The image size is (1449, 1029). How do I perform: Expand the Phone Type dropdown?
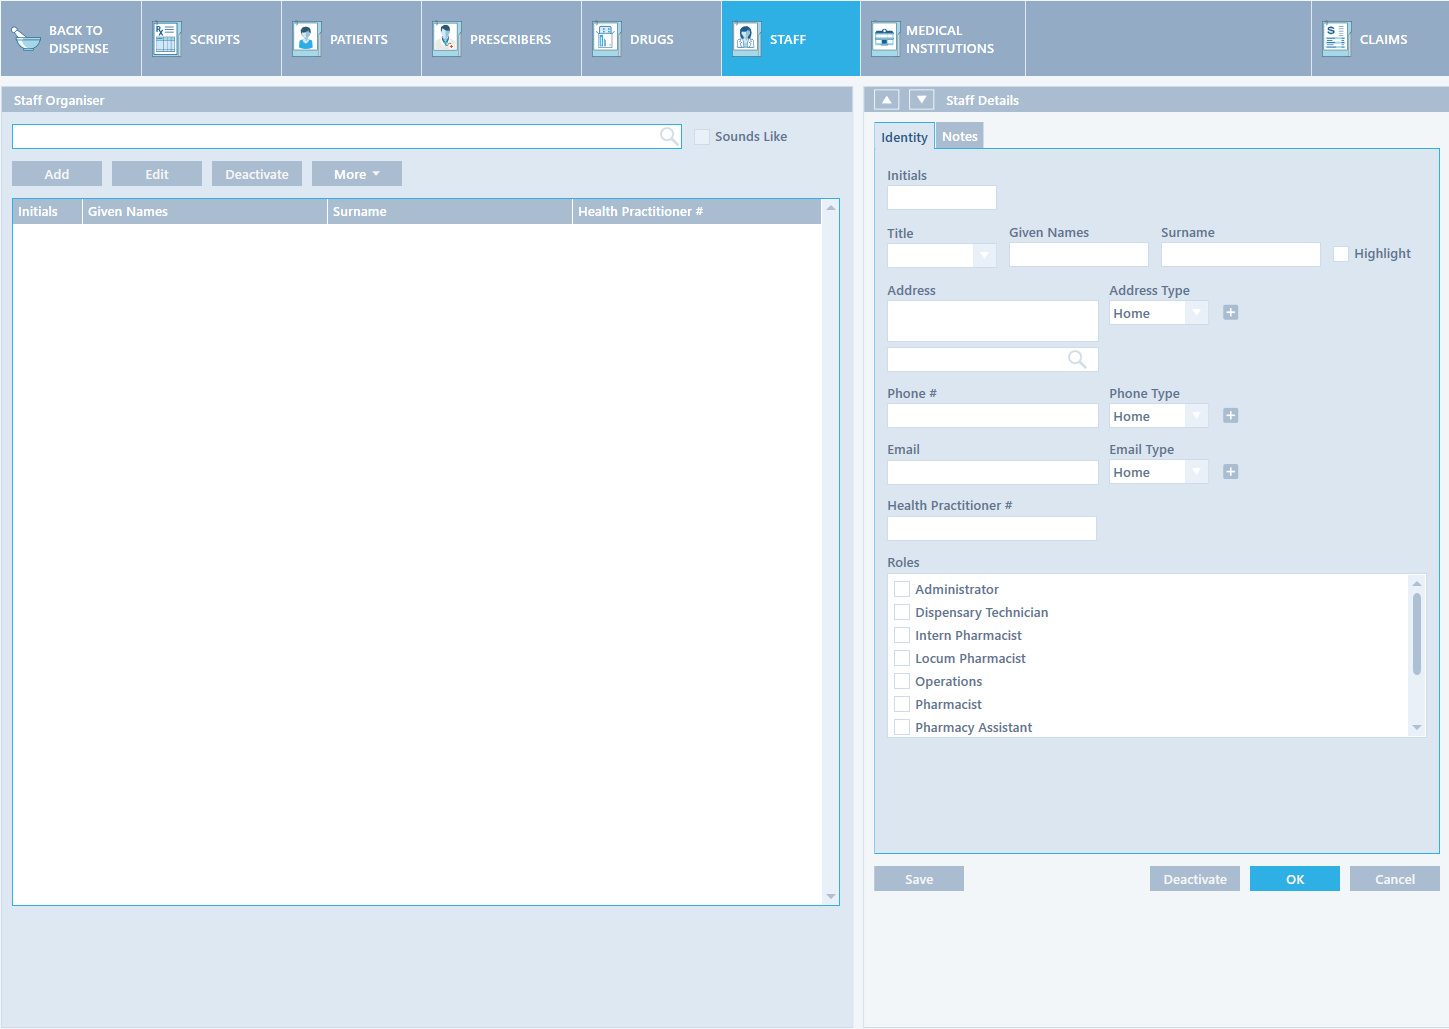1196,416
